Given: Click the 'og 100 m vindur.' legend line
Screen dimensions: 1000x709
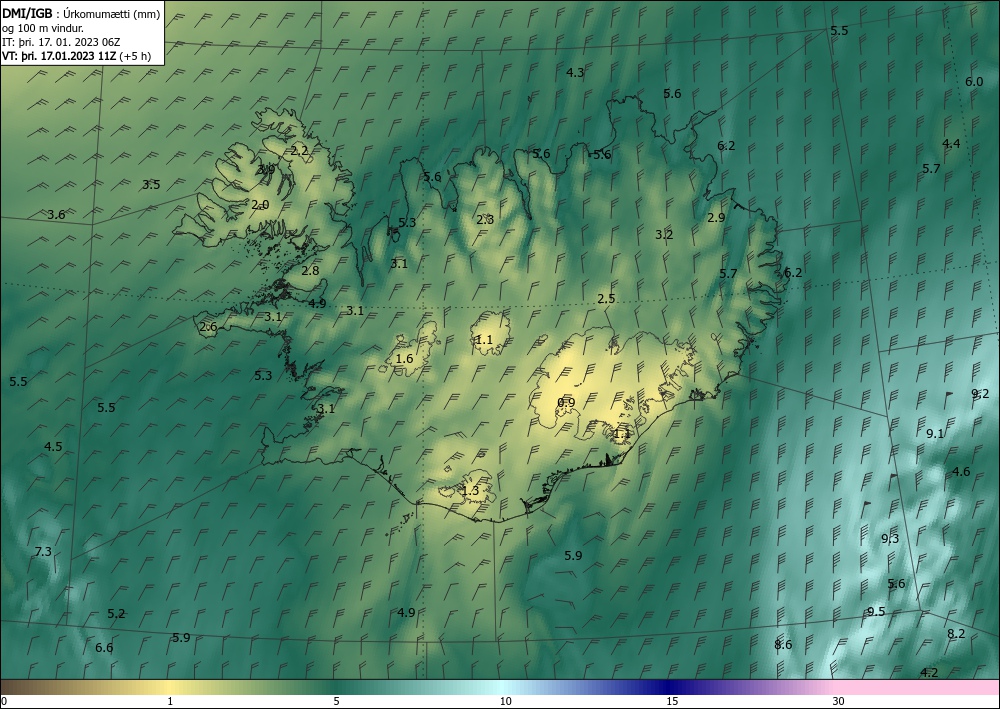Looking at the screenshot, I should pos(43,28).
